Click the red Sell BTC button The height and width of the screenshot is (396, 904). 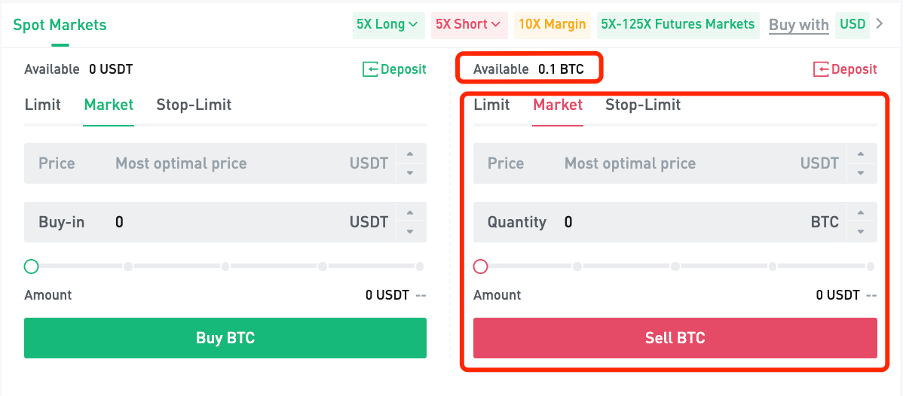[675, 338]
